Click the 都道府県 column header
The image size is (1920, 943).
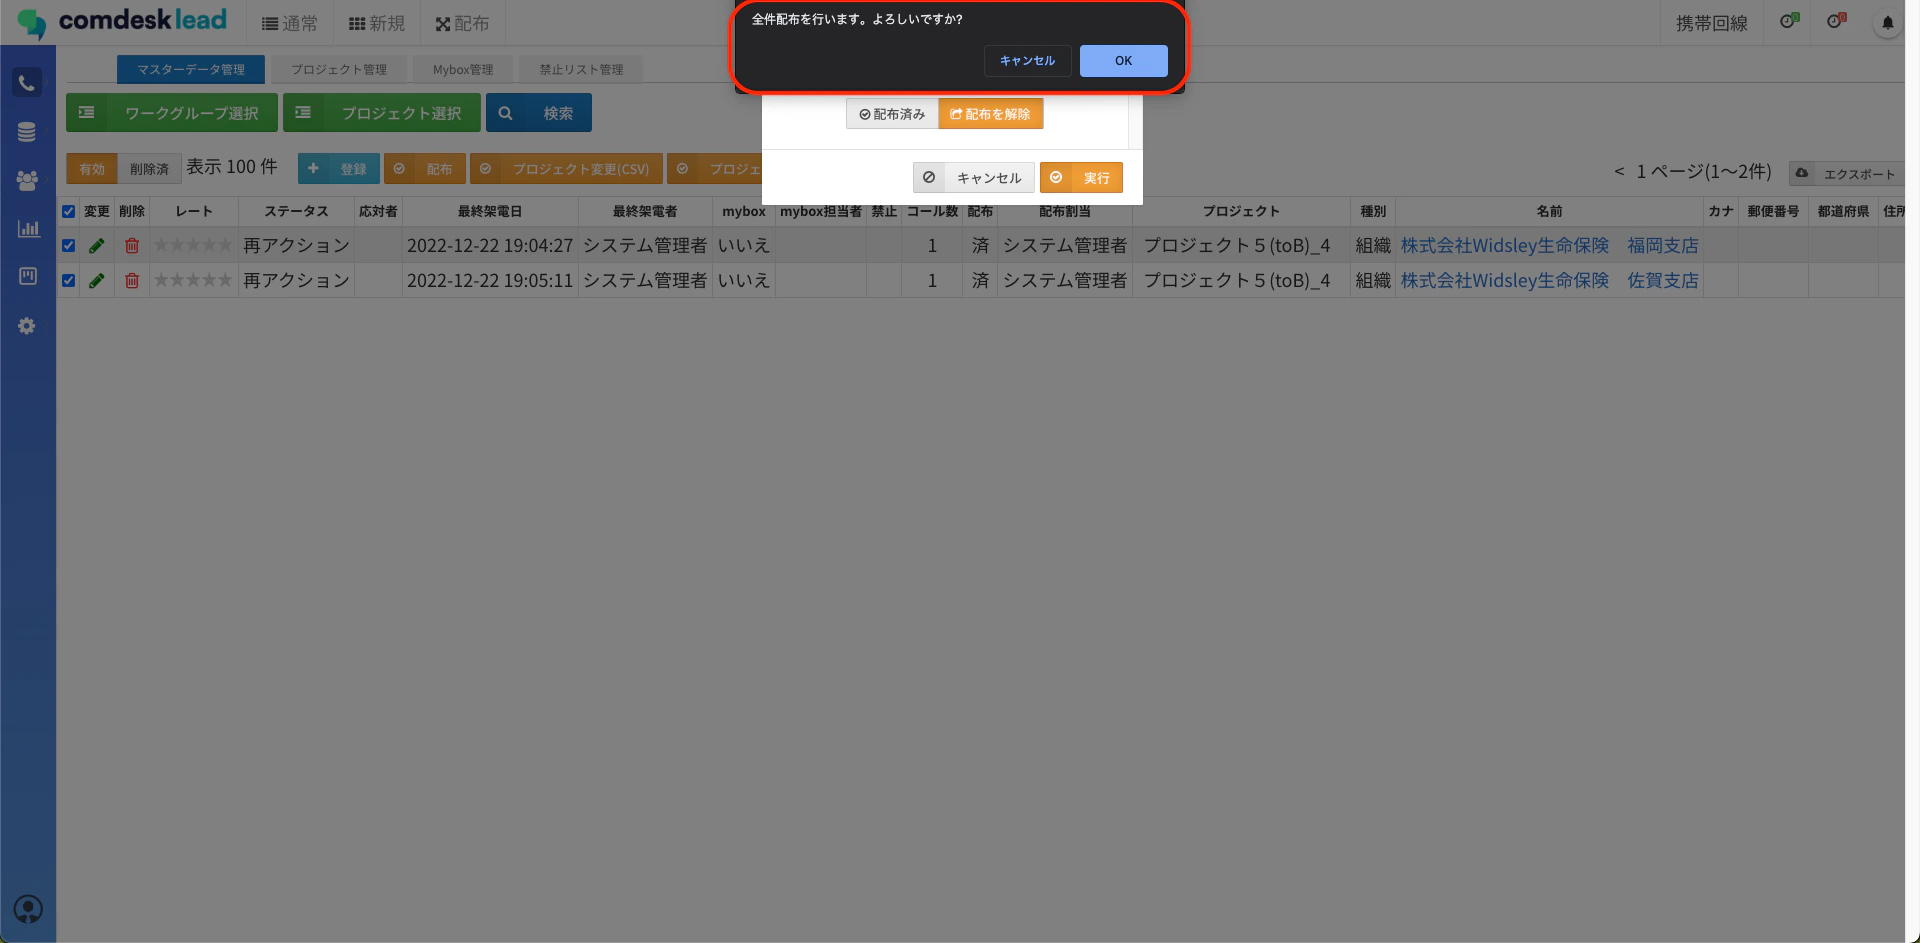1843,211
